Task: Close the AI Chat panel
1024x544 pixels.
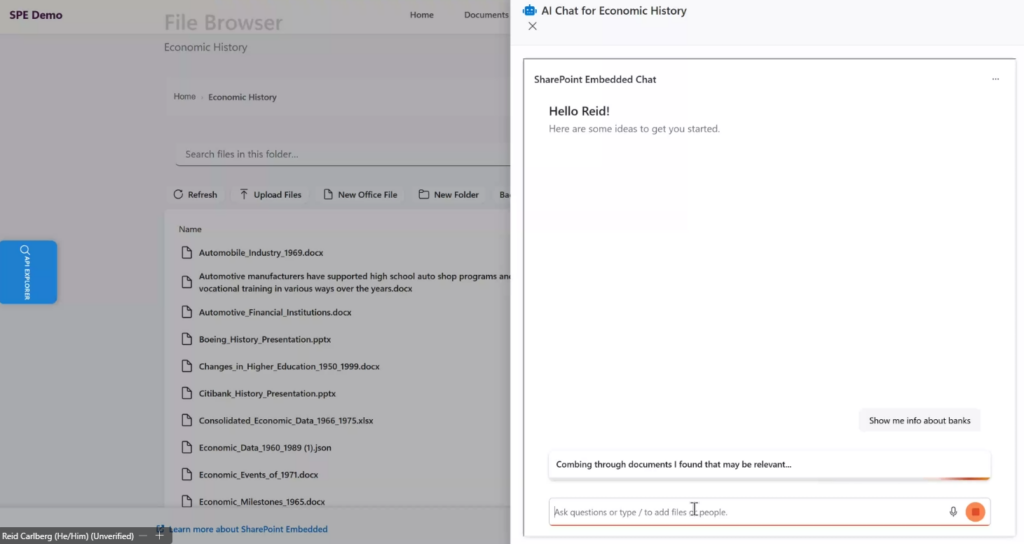Action: [x=532, y=26]
